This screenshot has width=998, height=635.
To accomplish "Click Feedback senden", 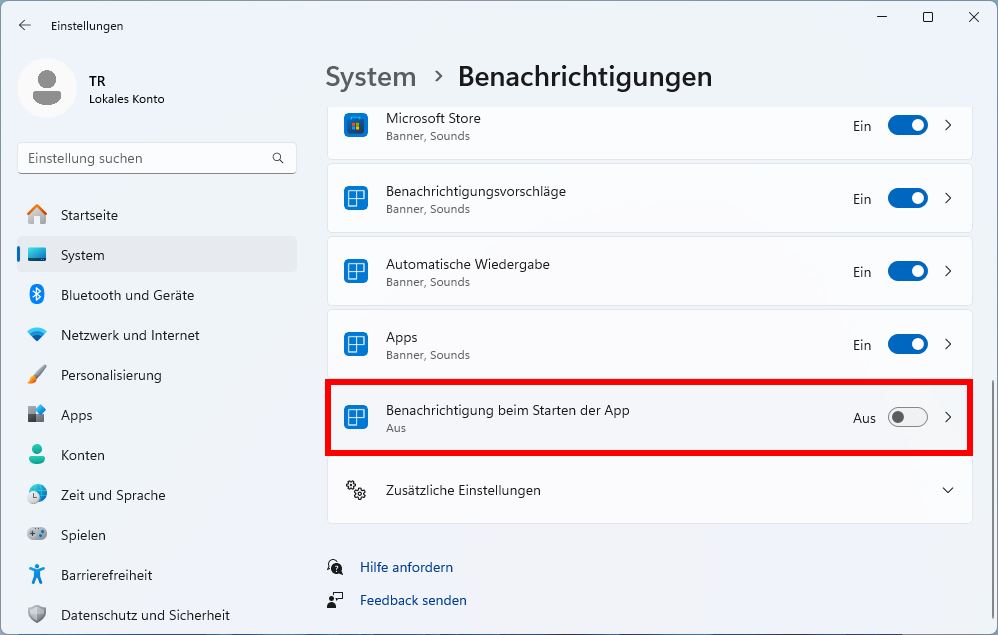I will [412, 600].
